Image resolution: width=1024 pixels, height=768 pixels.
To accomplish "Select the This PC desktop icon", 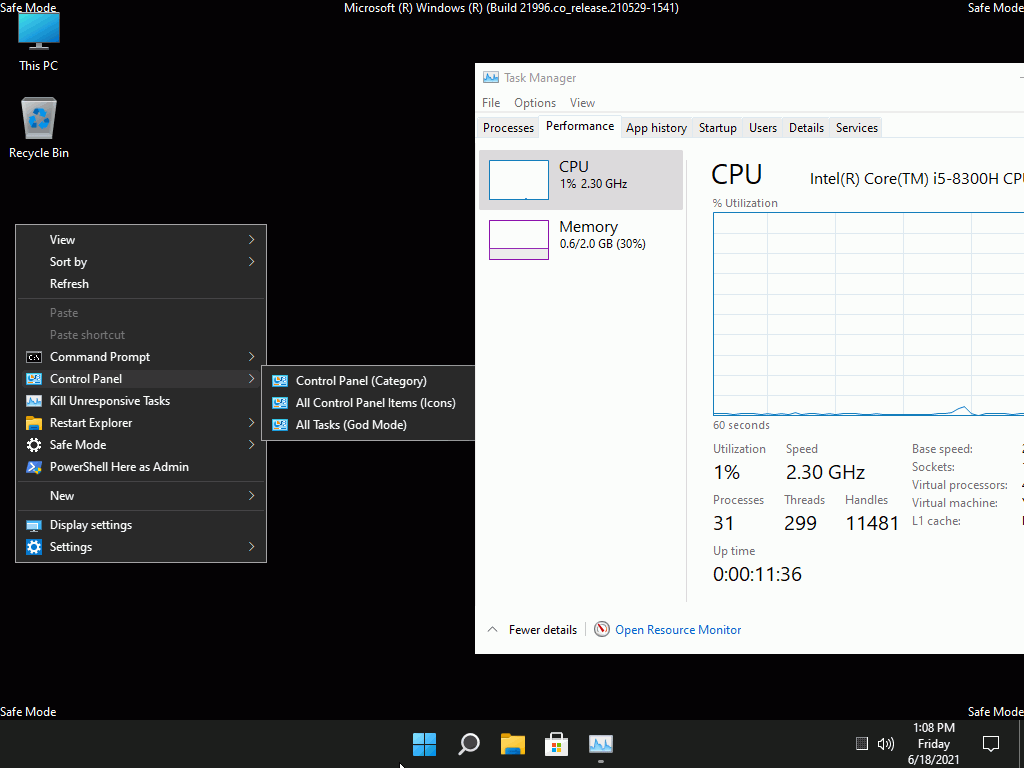I will pos(39,42).
